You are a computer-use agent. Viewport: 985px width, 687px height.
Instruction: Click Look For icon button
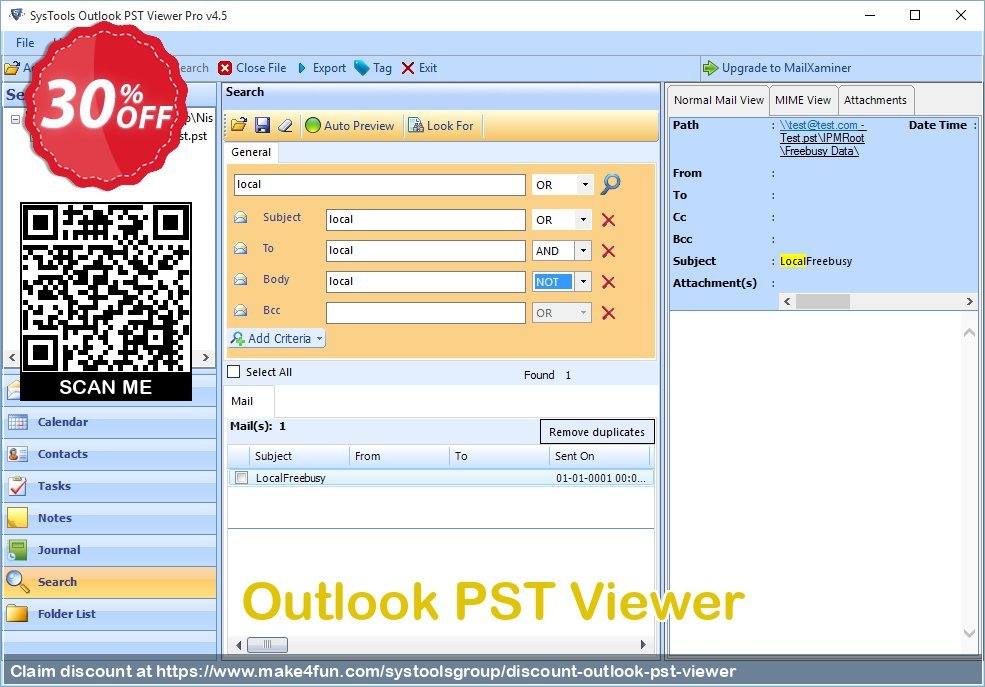pos(416,126)
